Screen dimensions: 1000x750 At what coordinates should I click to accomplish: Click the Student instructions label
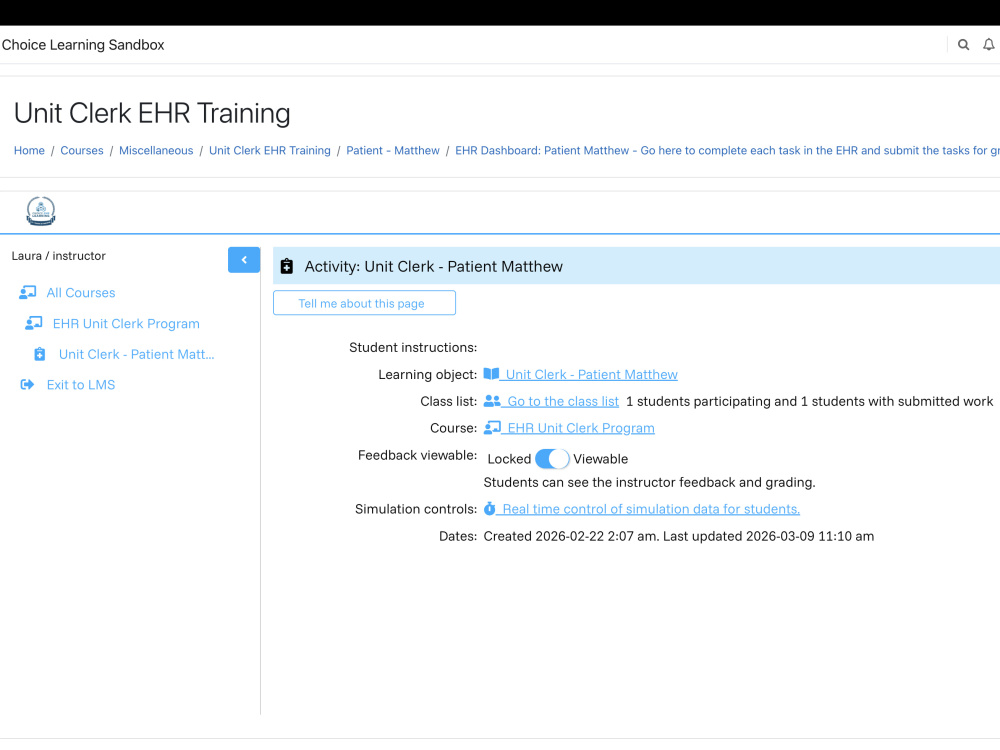(413, 348)
